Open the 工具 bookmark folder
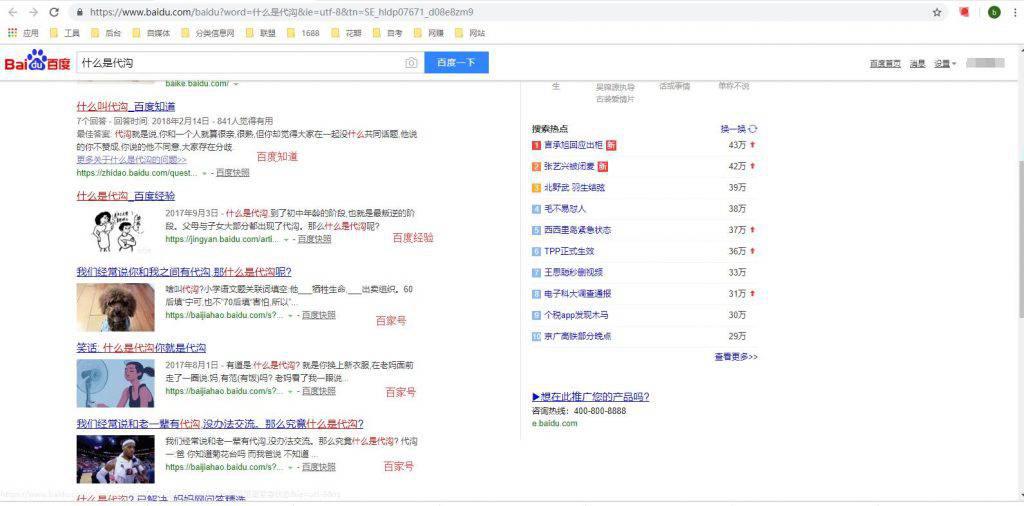 click(x=65, y=33)
